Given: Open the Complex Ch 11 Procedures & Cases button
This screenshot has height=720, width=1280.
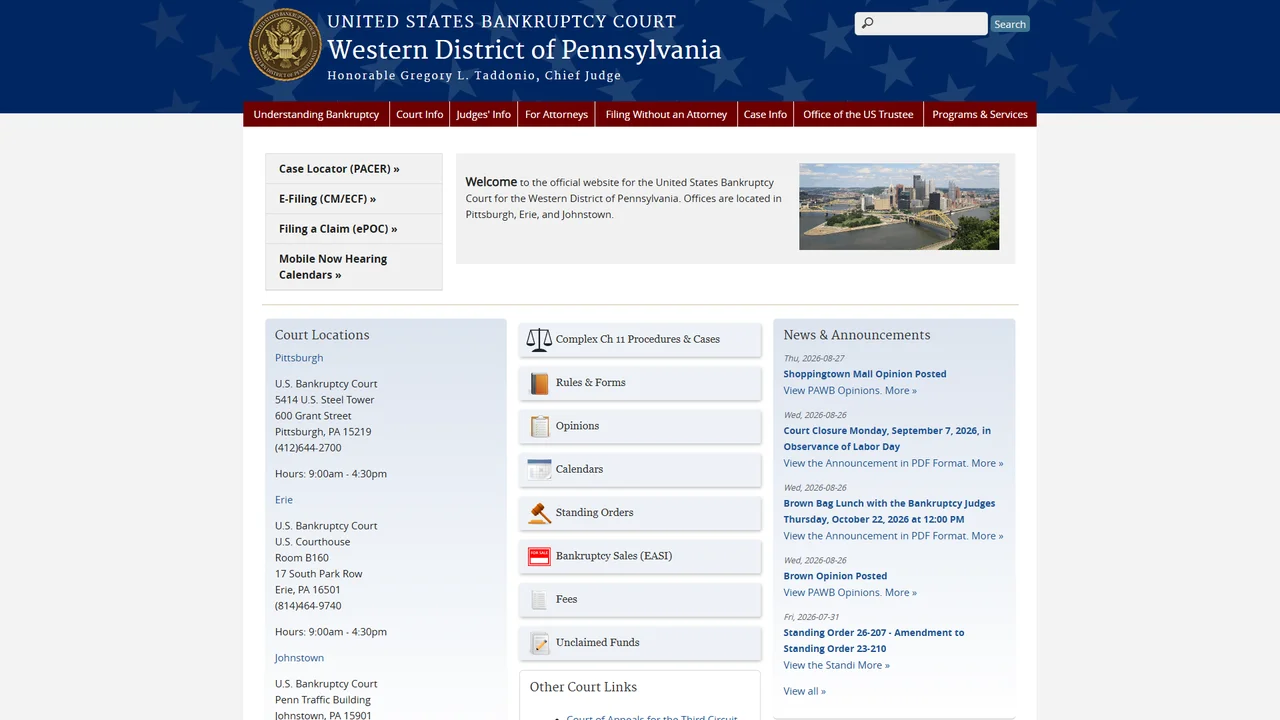Looking at the screenshot, I should pyautogui.click(x=640, y=340).
